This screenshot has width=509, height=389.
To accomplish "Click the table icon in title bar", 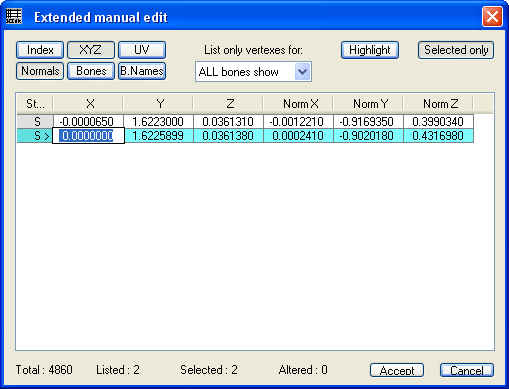I will (x=14, y=17).
